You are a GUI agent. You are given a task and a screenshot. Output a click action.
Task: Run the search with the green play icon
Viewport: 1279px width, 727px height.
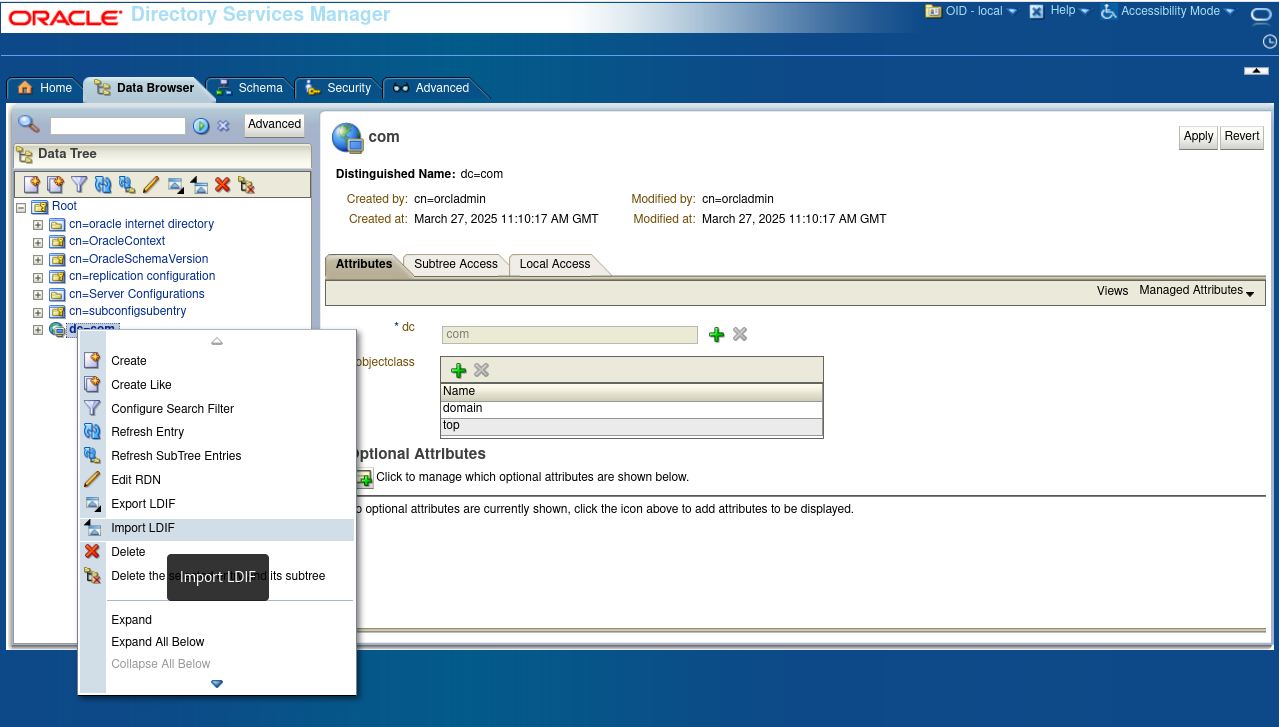point(201,126)
